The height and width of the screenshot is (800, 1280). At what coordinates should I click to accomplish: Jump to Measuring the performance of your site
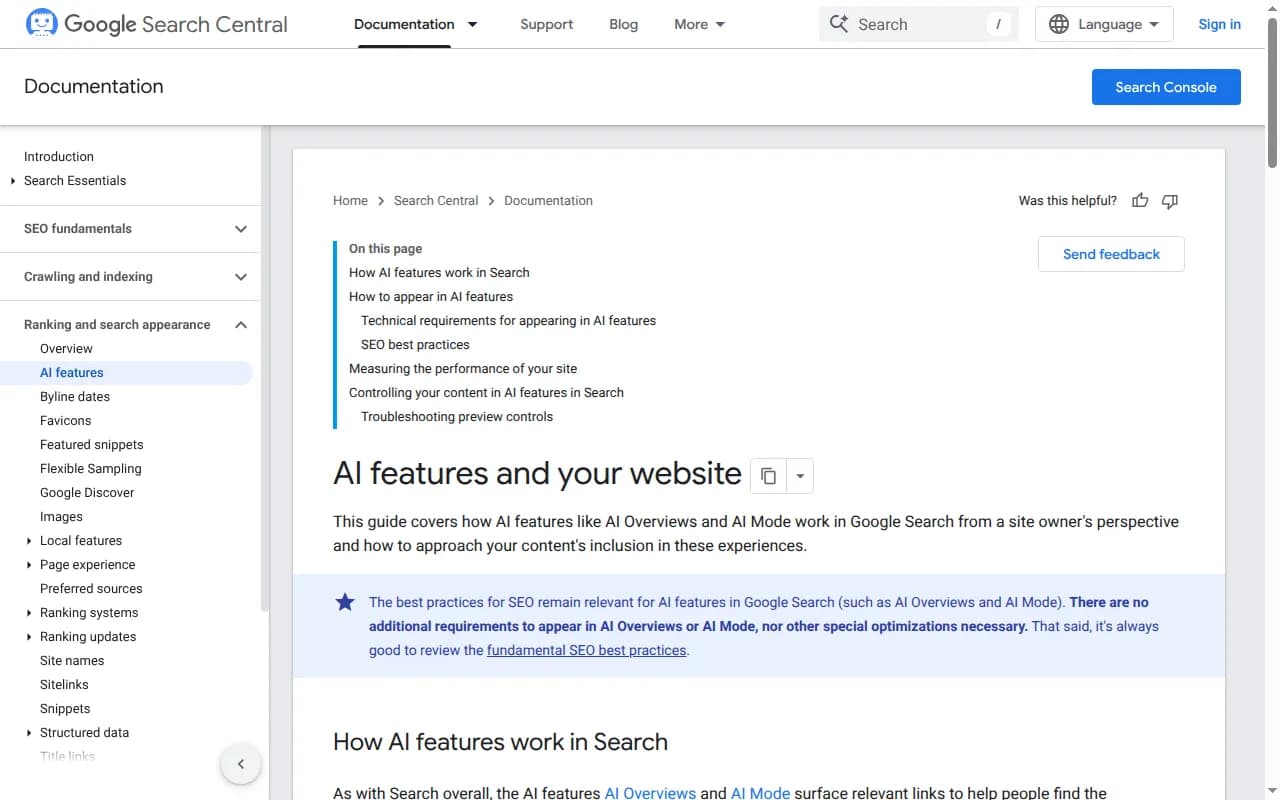coord(463,369)
